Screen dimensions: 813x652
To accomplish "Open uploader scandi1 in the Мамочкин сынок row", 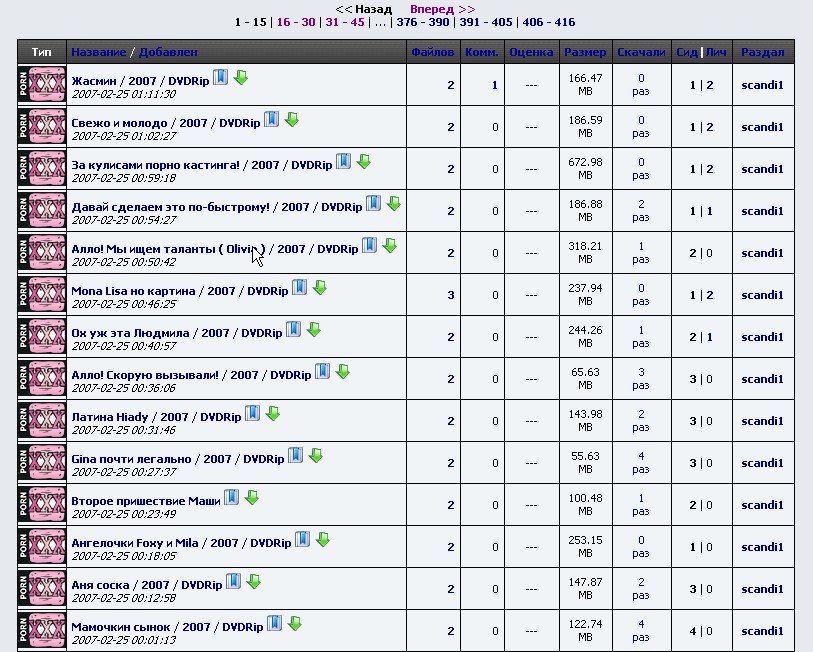I will click(762, 631).
